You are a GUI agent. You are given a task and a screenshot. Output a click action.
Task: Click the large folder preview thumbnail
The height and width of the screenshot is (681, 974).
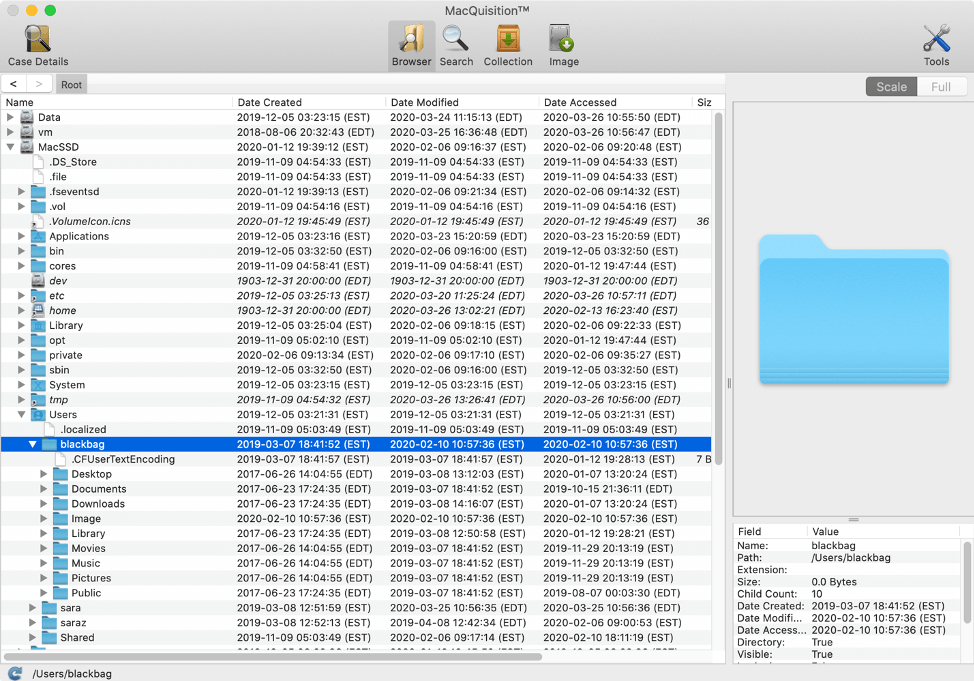click(x=853, y=309)
